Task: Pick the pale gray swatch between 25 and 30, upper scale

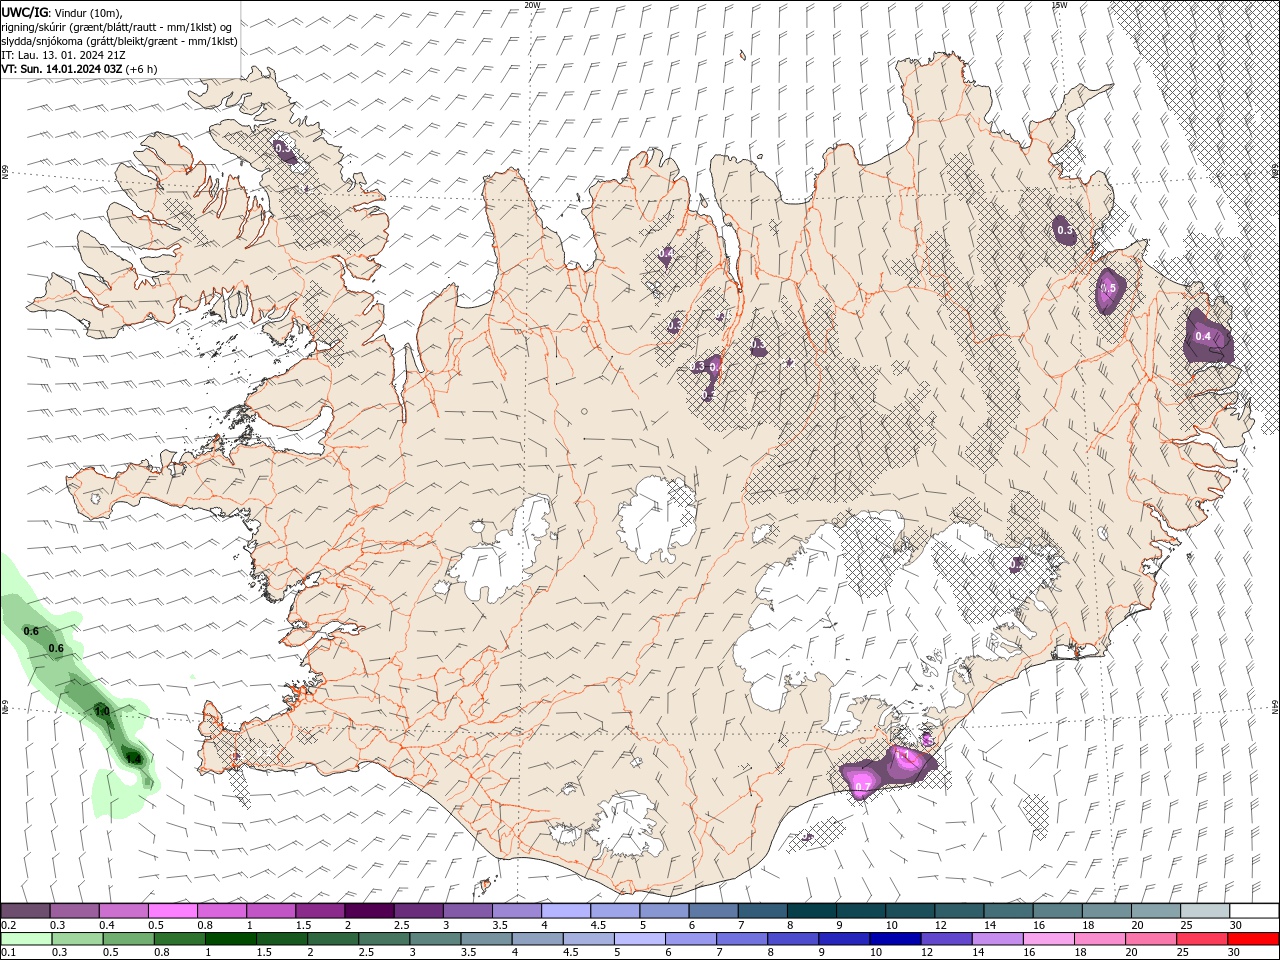Action: [x=1206, y=911]
